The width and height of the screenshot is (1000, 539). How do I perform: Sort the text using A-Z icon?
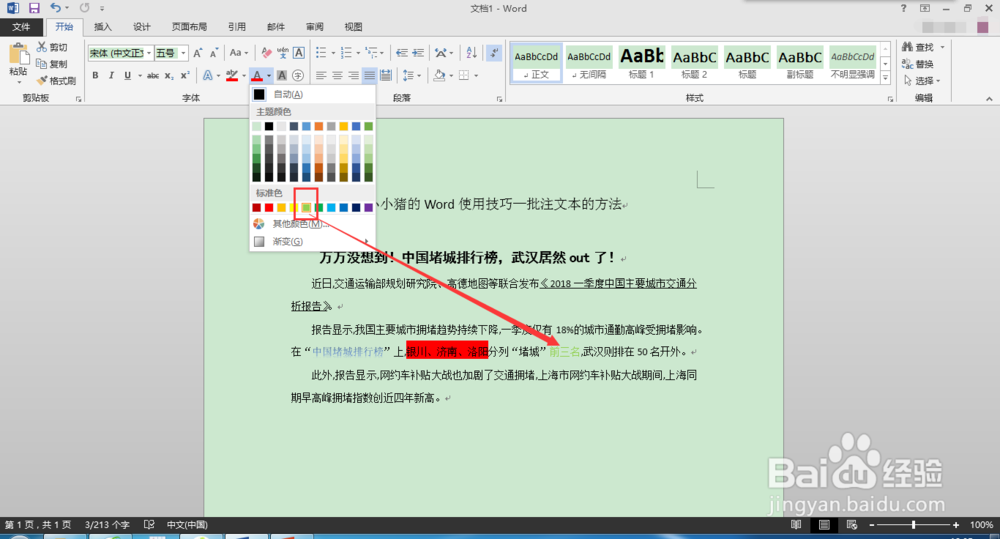471,53
